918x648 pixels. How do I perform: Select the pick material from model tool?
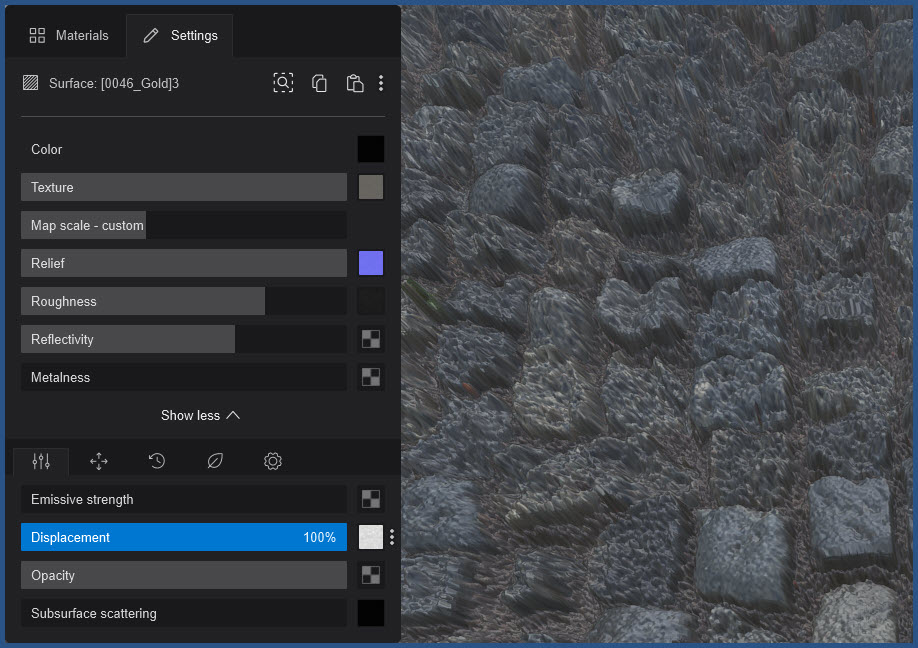click(283, 83)
